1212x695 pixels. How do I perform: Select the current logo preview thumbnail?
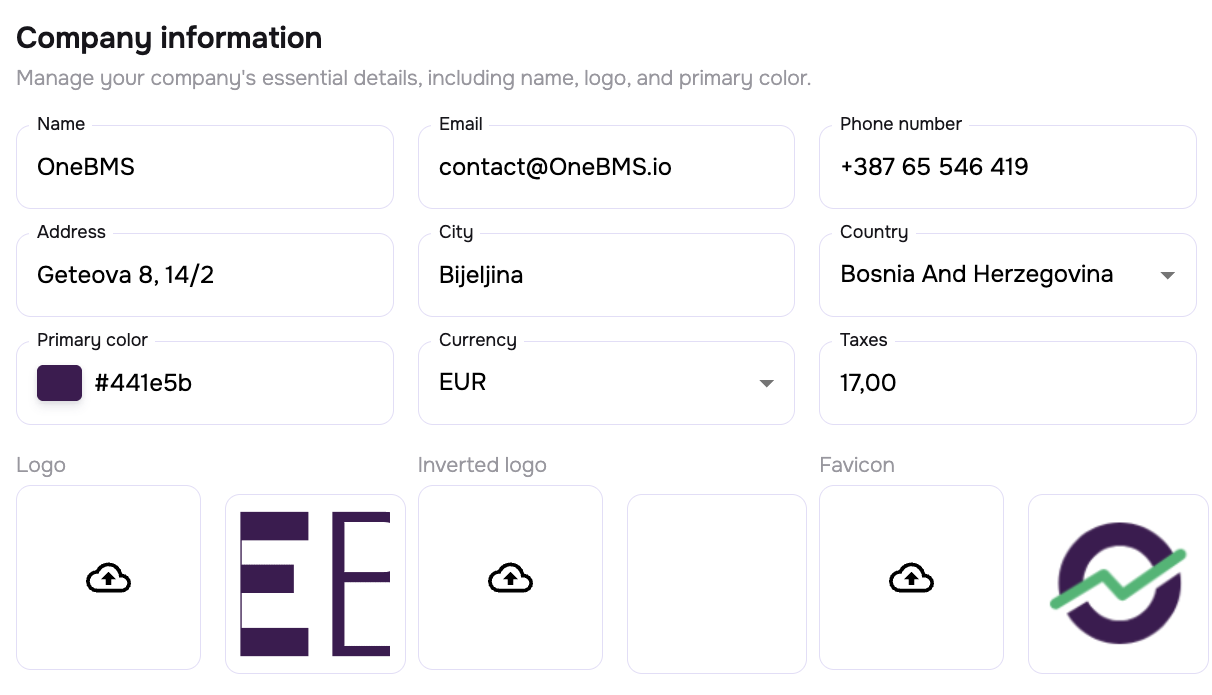[315, 583]
